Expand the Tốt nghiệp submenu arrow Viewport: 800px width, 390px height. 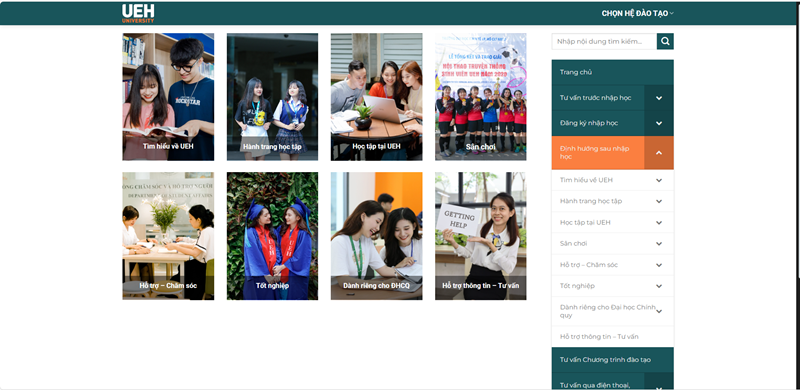tap(659, 286)
